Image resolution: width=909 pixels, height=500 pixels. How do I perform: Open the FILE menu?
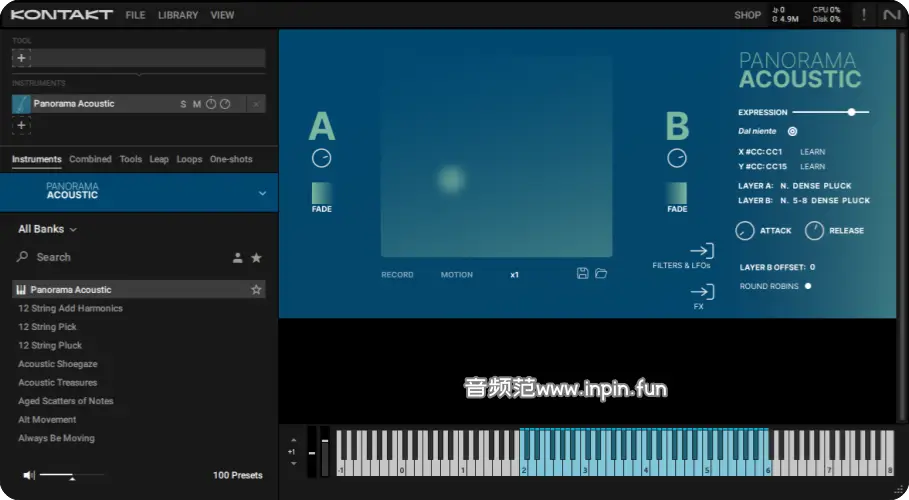(135, 15)
